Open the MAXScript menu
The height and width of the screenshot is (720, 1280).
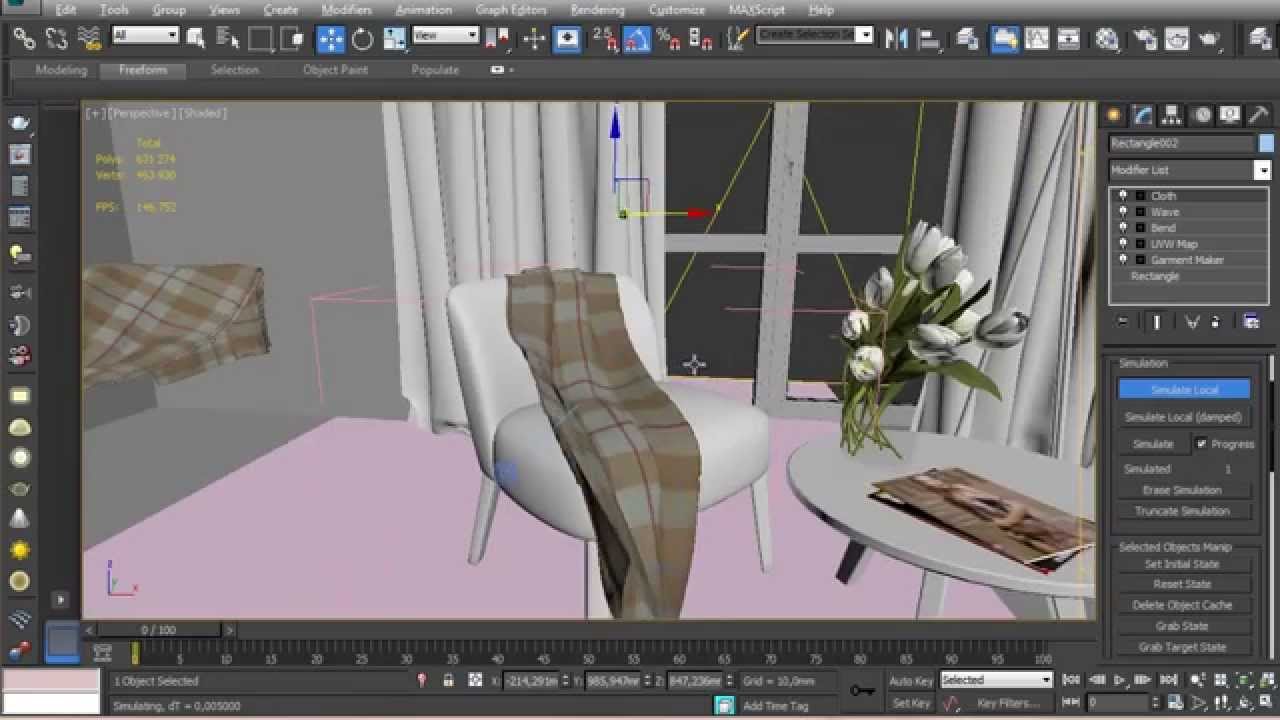tap(757, 9)
